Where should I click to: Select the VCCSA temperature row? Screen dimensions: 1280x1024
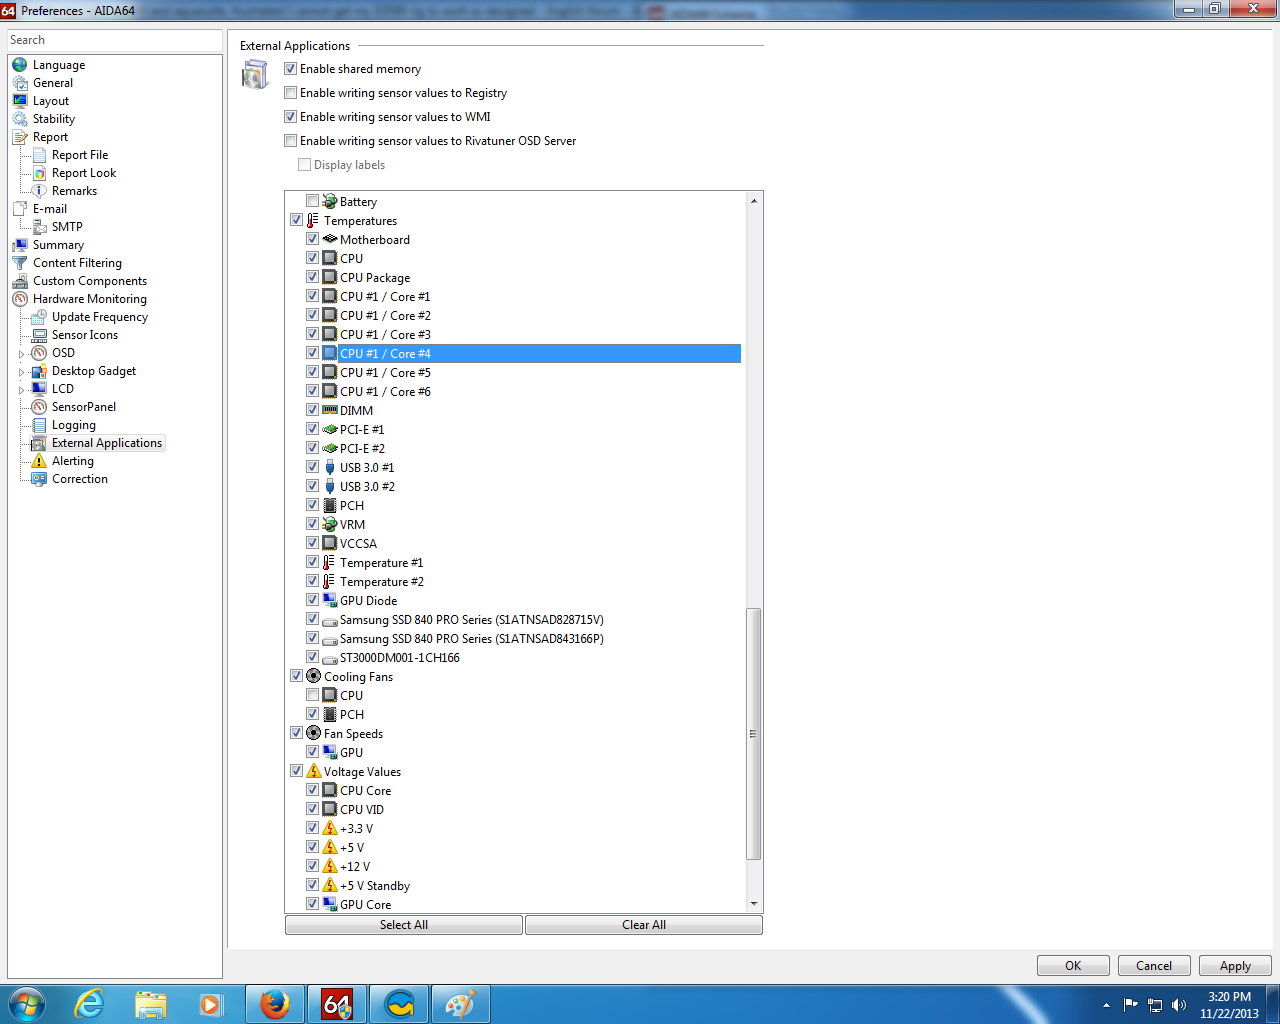coord(358,543)
